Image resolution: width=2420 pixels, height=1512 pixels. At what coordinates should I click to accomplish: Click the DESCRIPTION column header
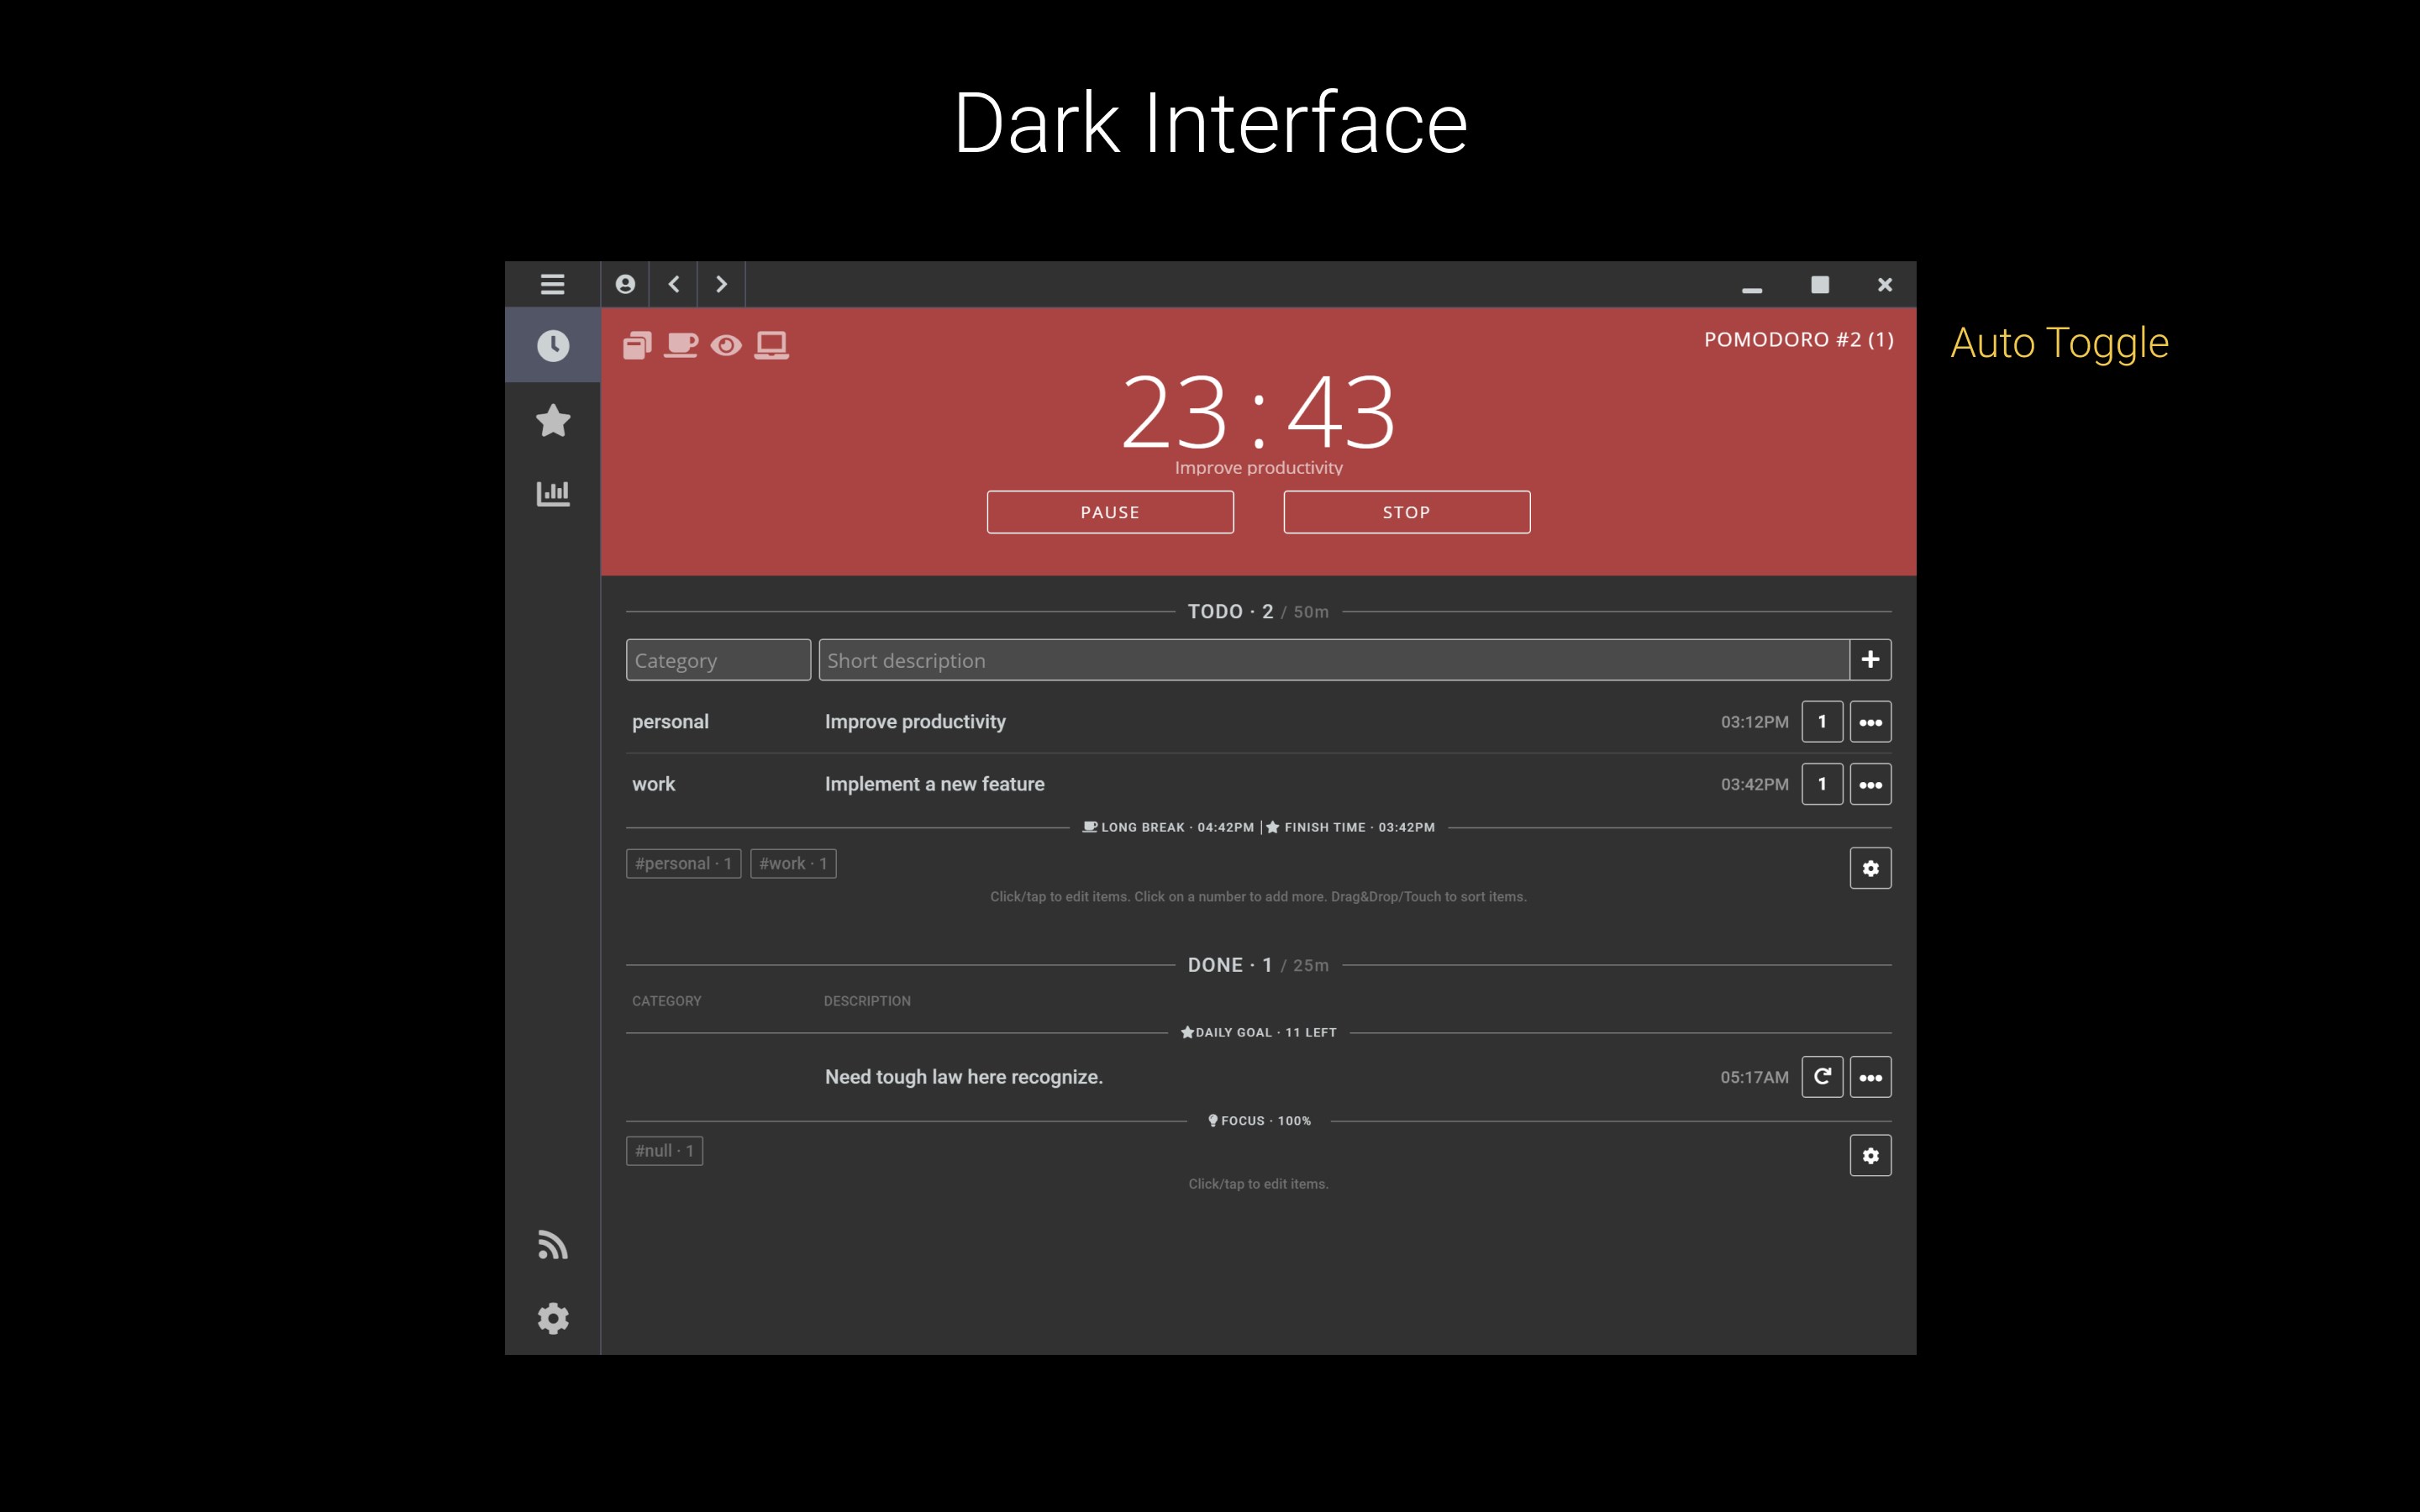(867, 1001)
